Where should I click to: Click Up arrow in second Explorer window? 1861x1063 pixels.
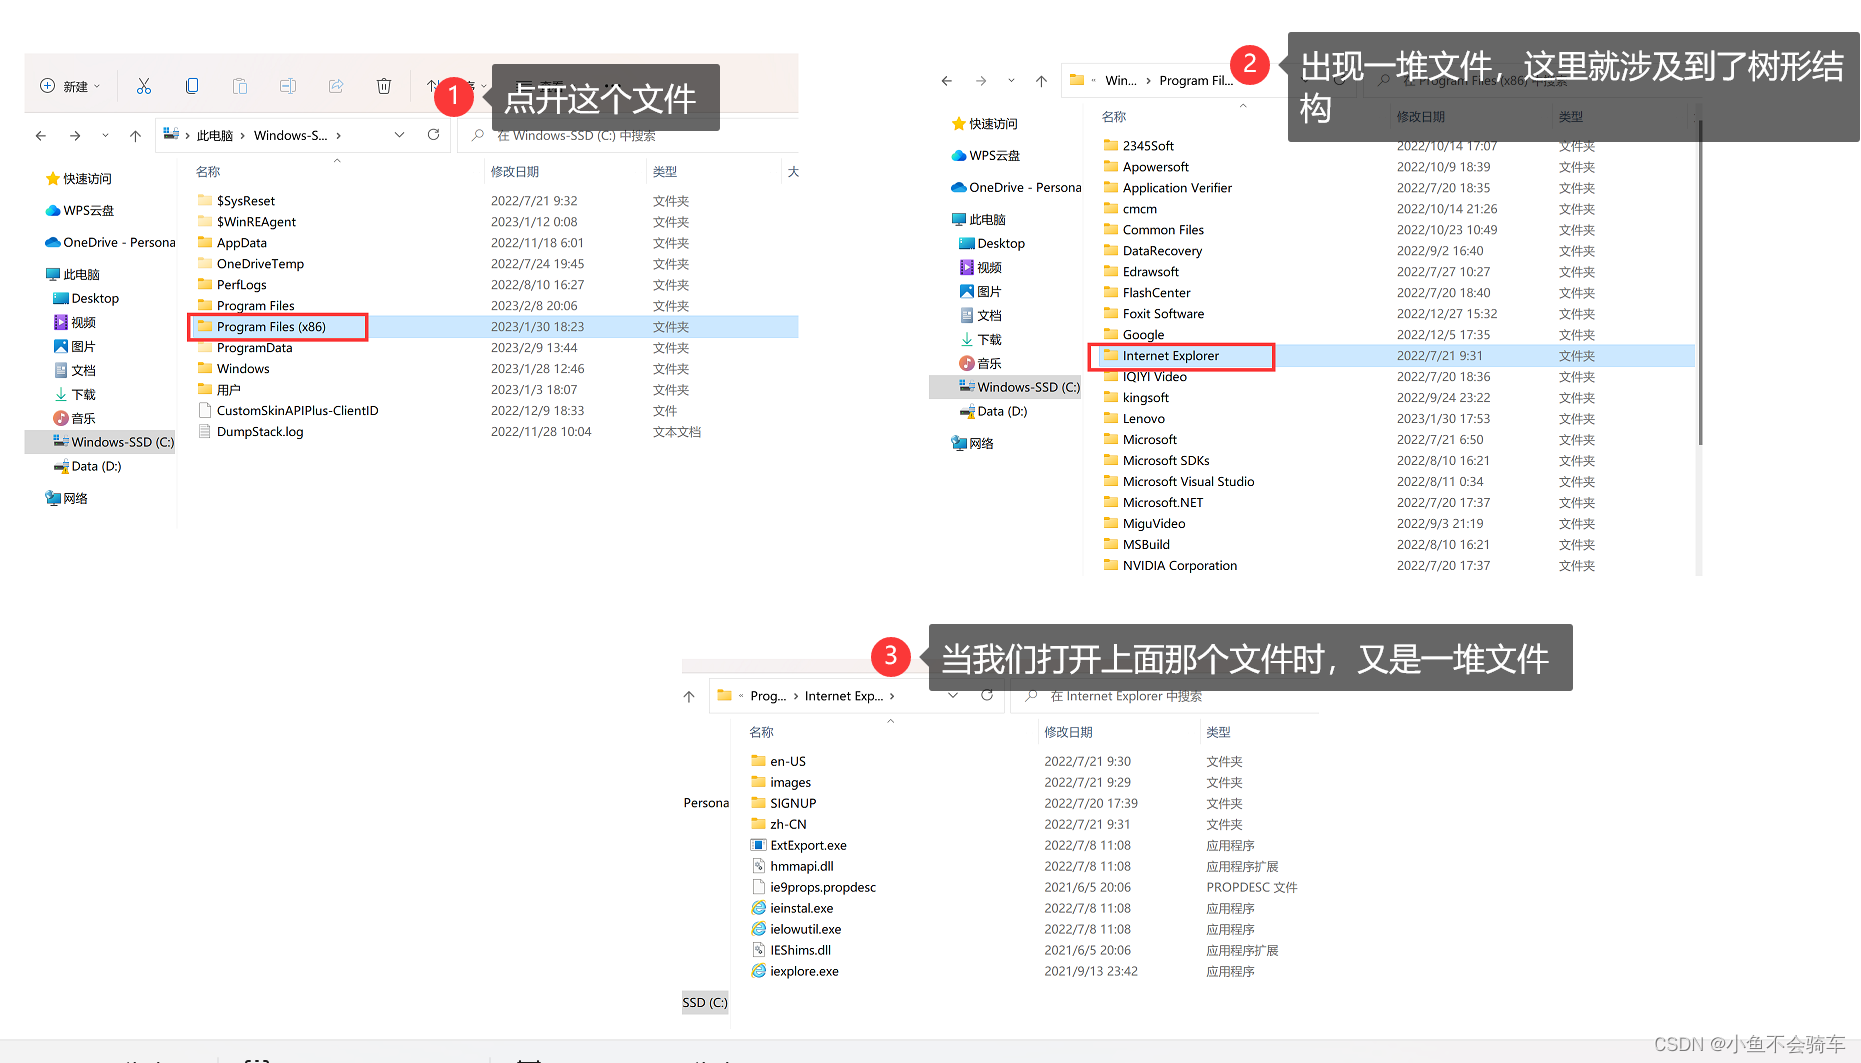click(x=1041, y=81)
